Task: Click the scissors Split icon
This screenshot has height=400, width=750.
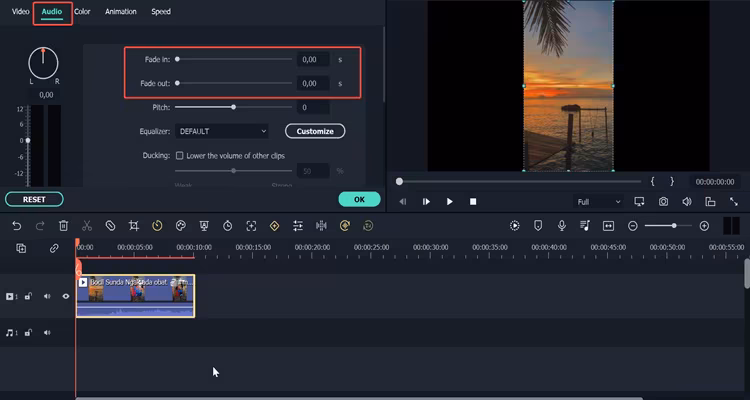Action: coord(87,226)
